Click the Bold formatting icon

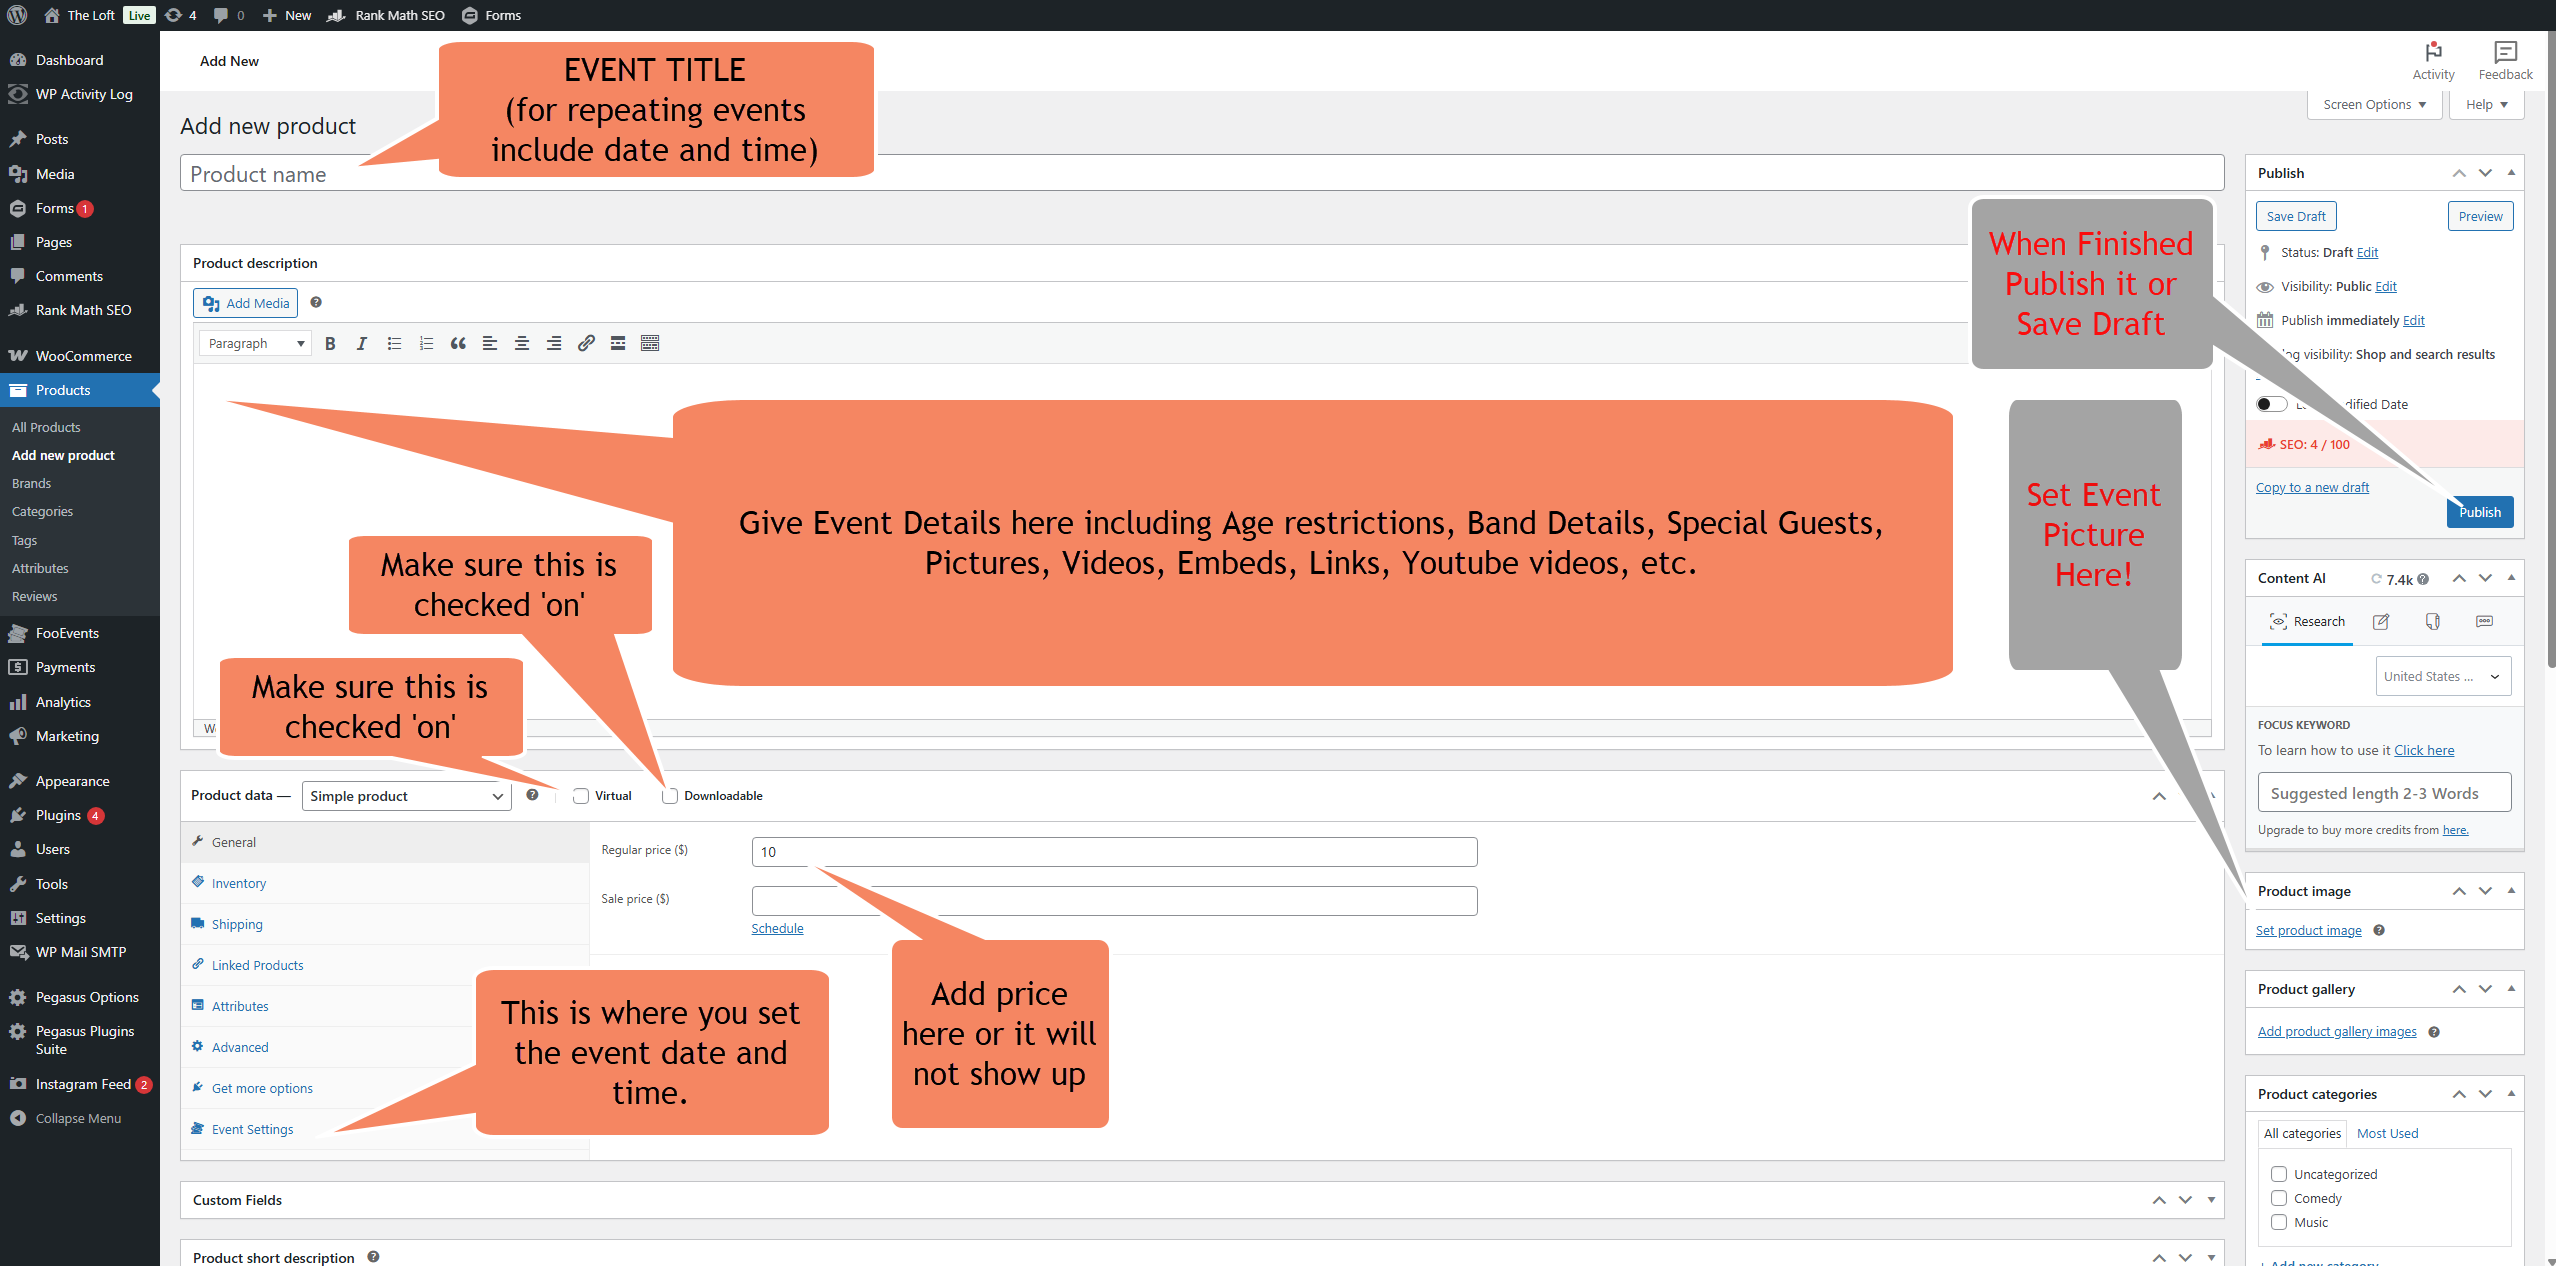330,343
